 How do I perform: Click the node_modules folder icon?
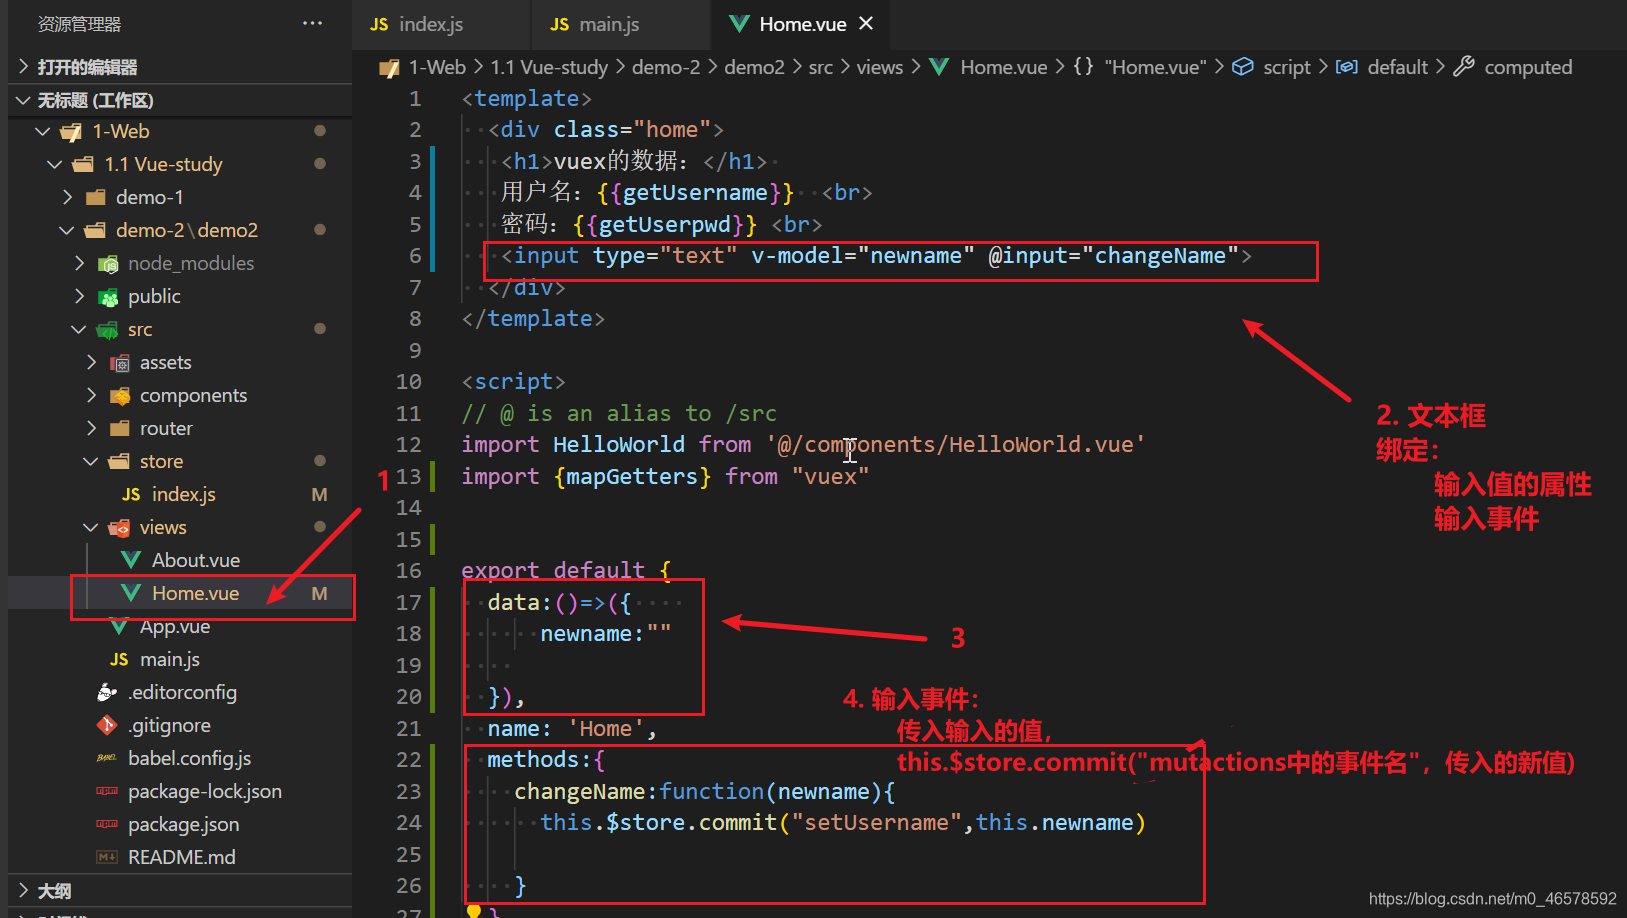[x=108, y=264]
